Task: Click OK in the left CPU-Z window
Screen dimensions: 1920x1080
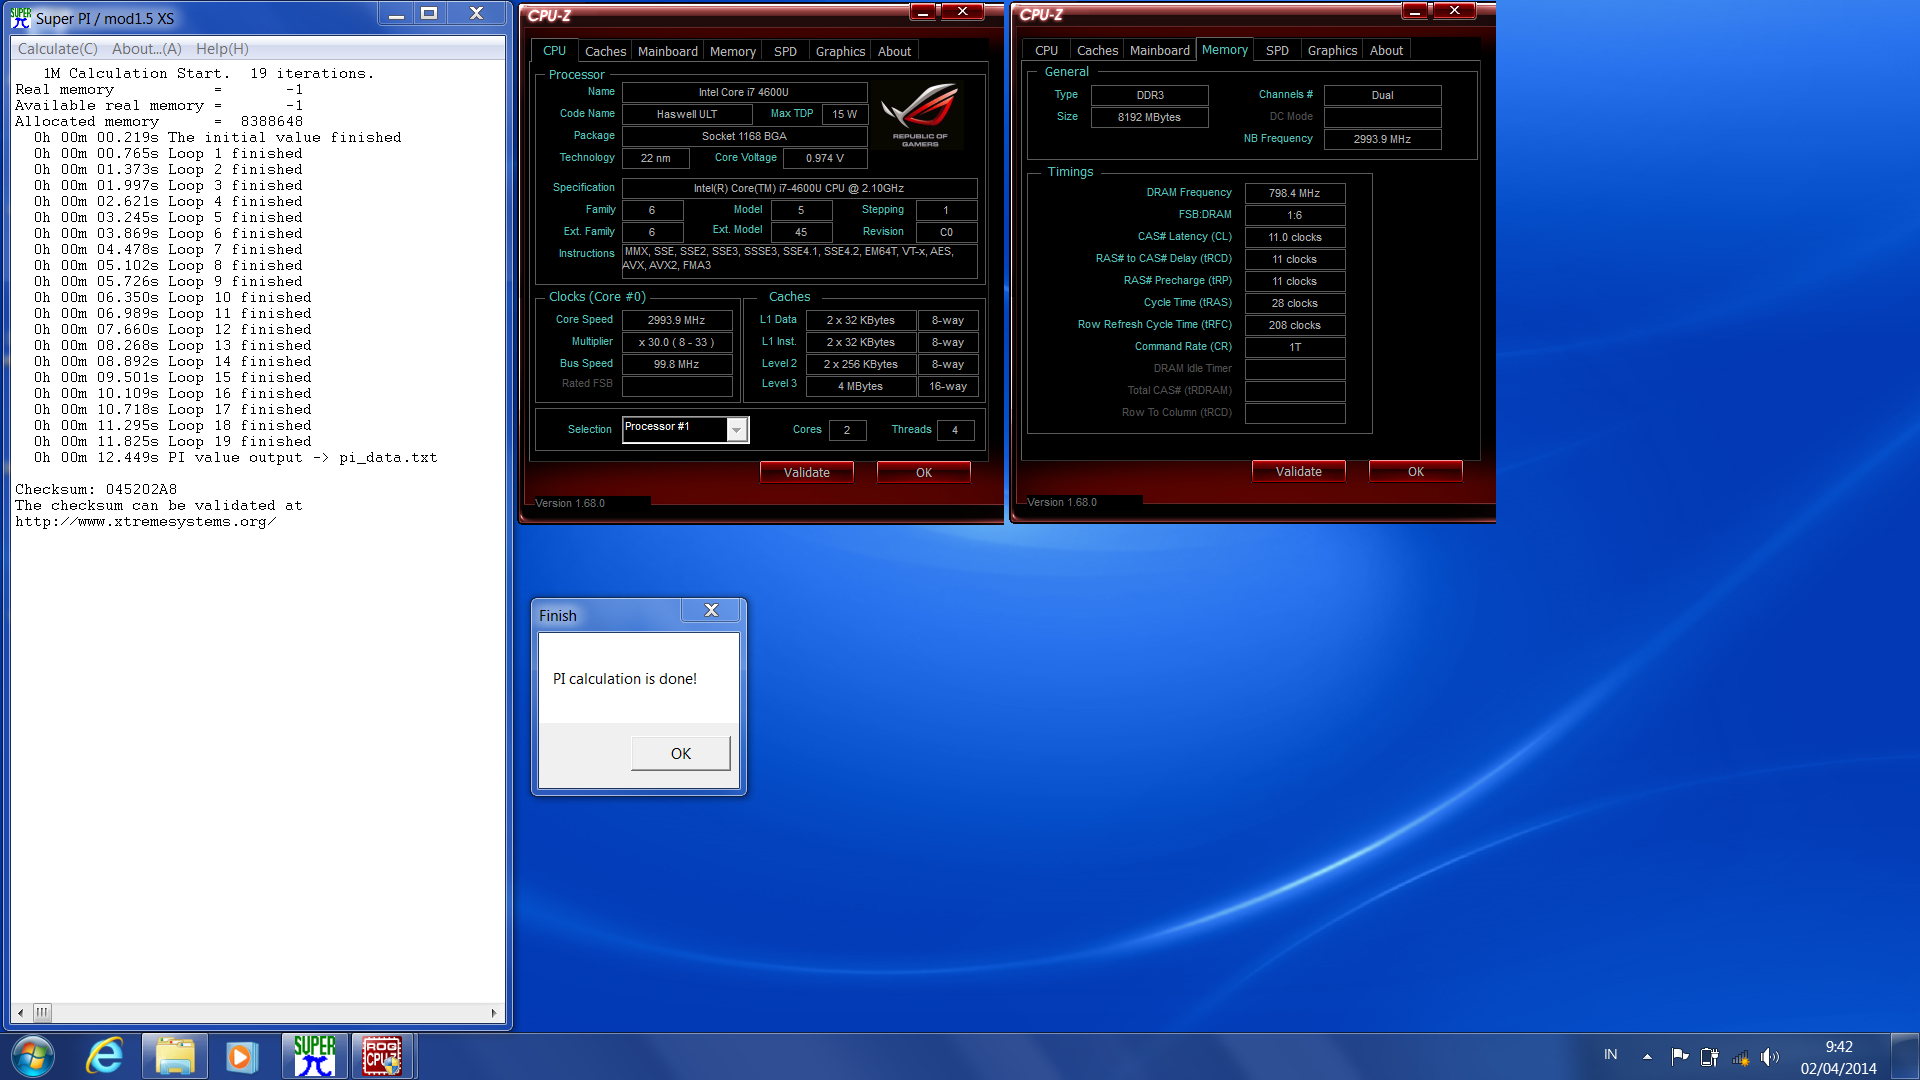Action: 924,472
